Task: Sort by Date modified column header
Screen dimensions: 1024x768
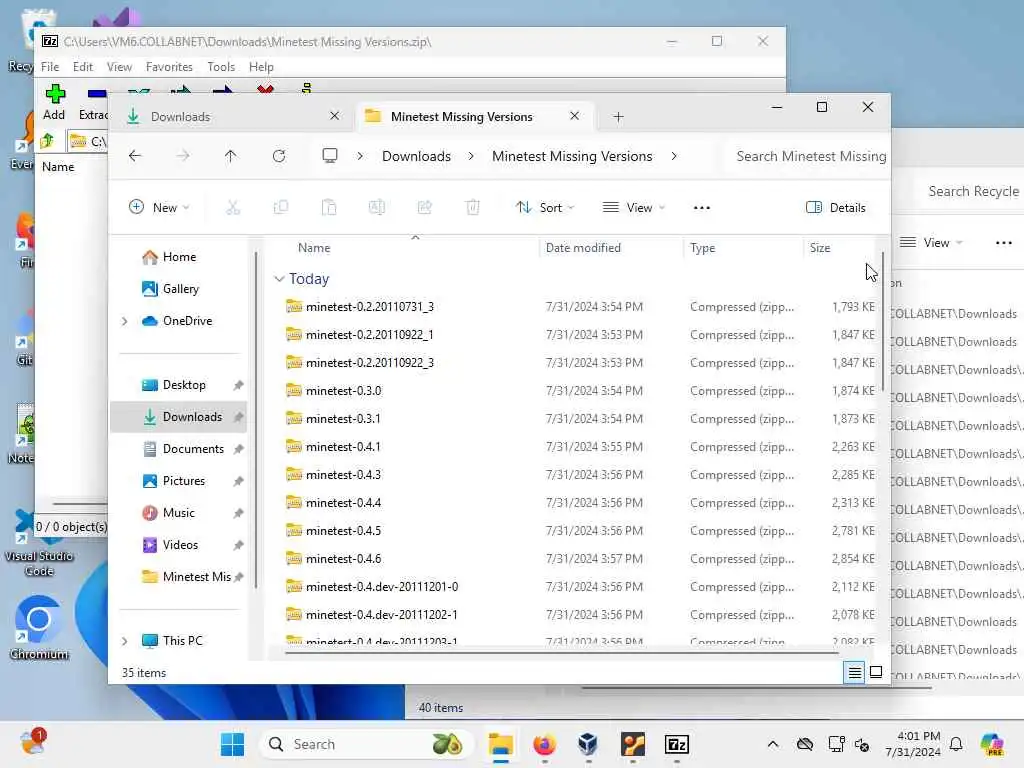Action: click(611, 248)
